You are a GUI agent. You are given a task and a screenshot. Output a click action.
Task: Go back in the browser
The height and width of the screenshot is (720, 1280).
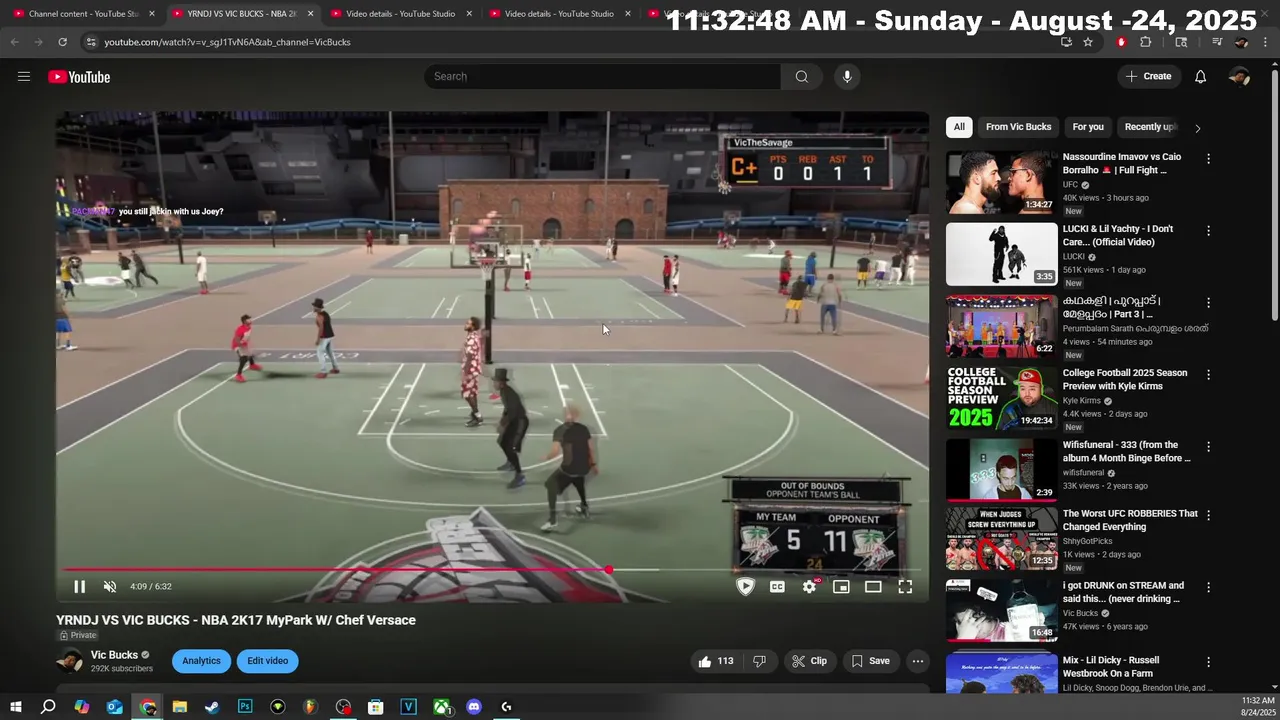(x=14, y=42)
